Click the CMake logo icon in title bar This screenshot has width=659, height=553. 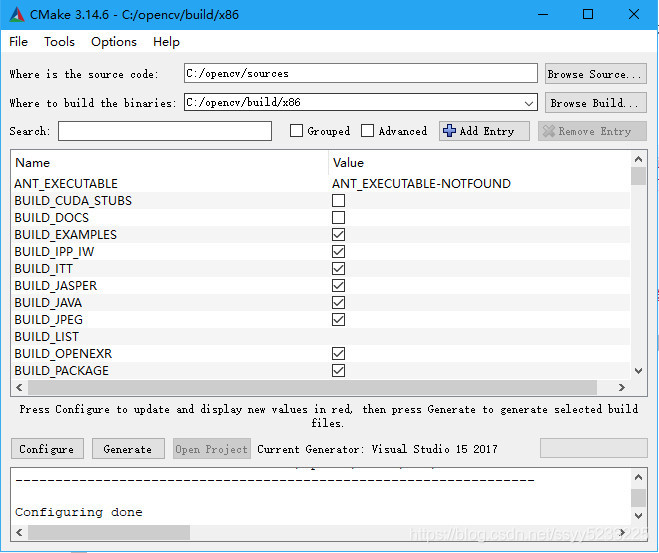click(x=17, y=15)
